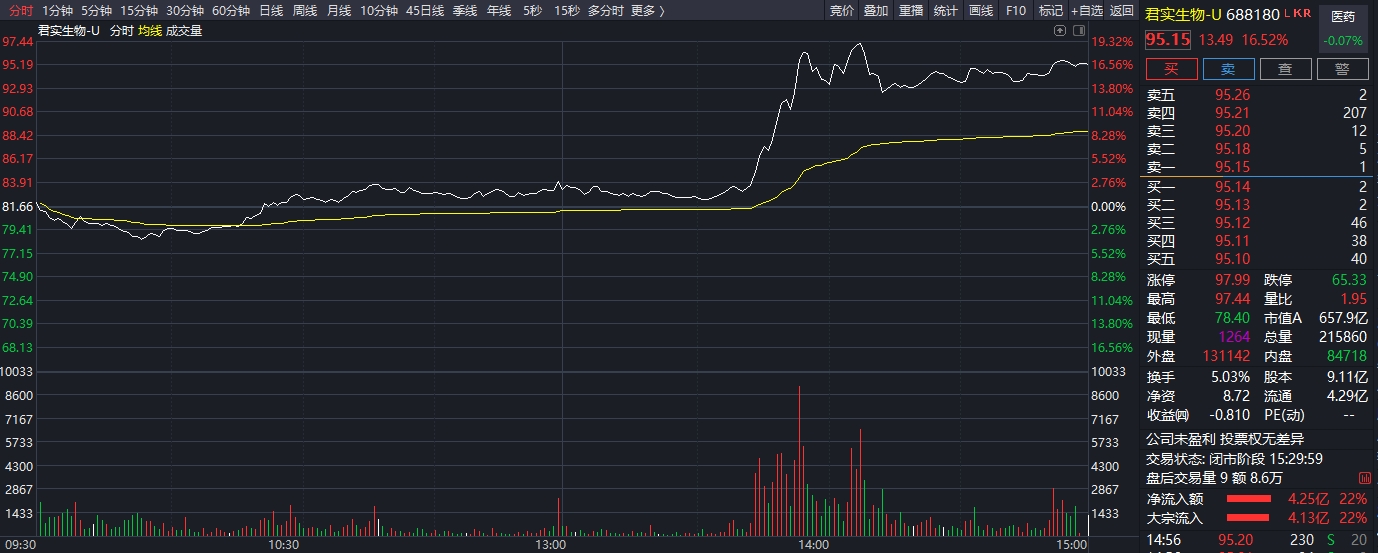Expand the 更多 periods dropdown
This screenshot has width=1378, height=553.
click(648, 11)
